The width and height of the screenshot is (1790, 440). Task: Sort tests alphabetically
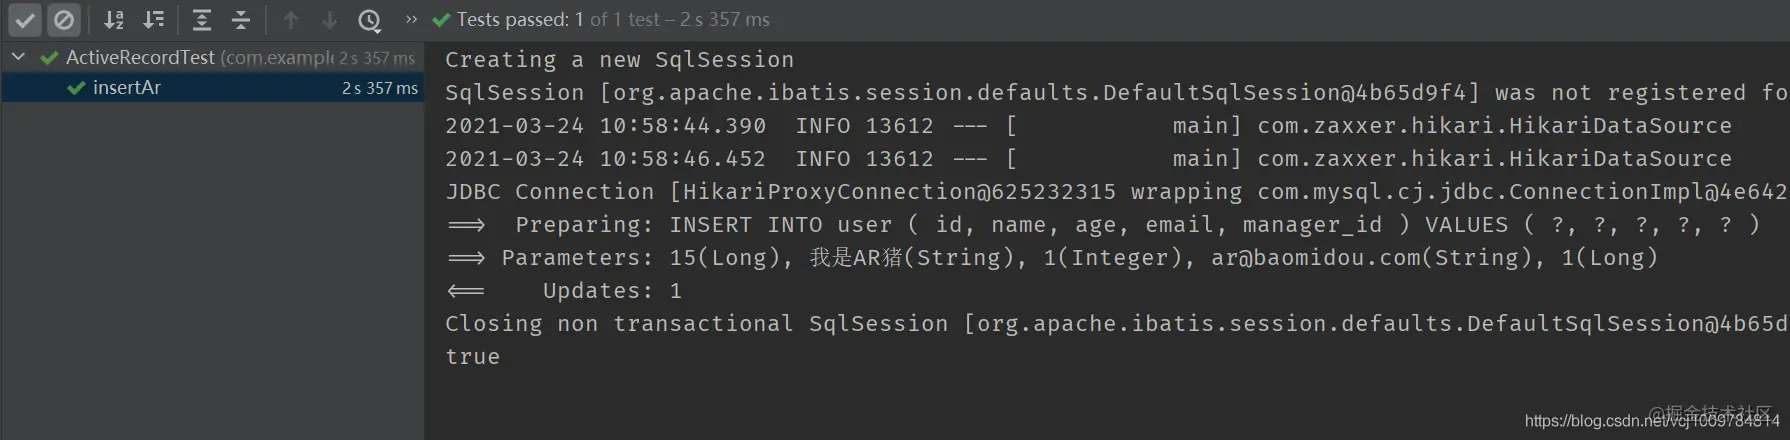114,20
